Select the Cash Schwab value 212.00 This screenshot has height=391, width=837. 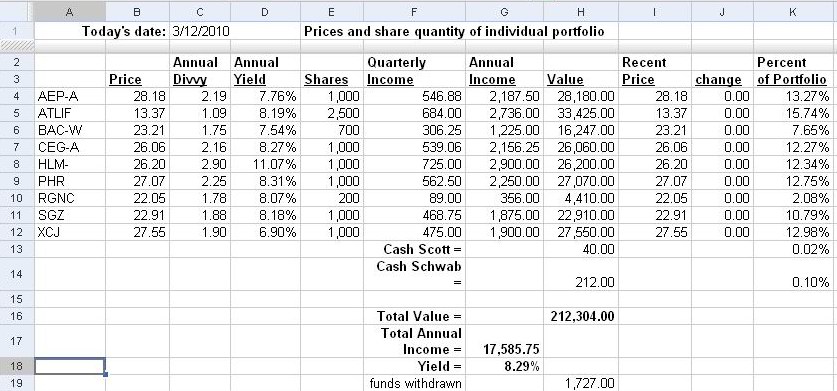click(581, 274)
